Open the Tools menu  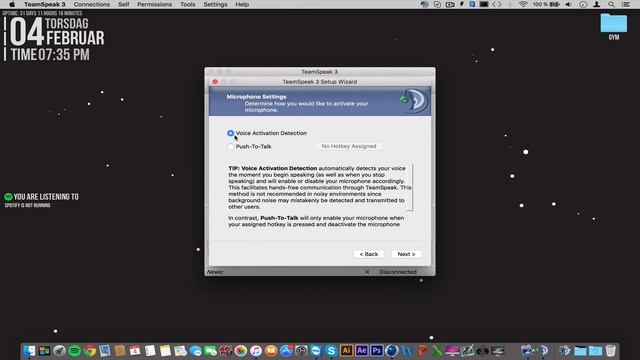click(188, 4)
